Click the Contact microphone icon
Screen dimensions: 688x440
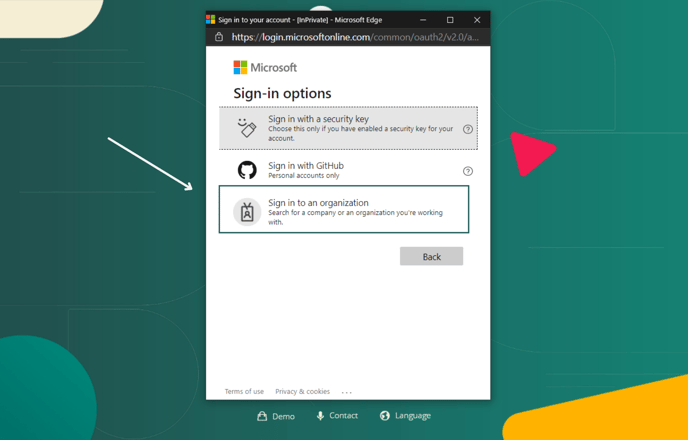point(320,416)
